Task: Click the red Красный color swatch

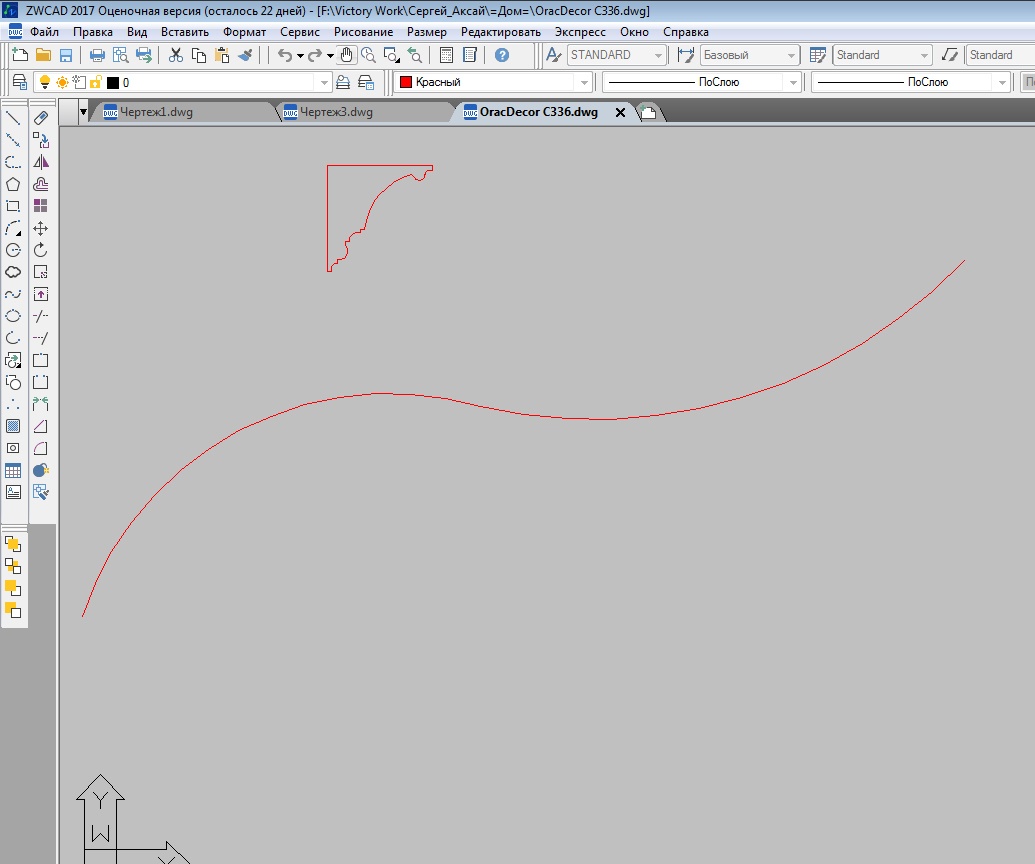Action: (x=406, y=82)
